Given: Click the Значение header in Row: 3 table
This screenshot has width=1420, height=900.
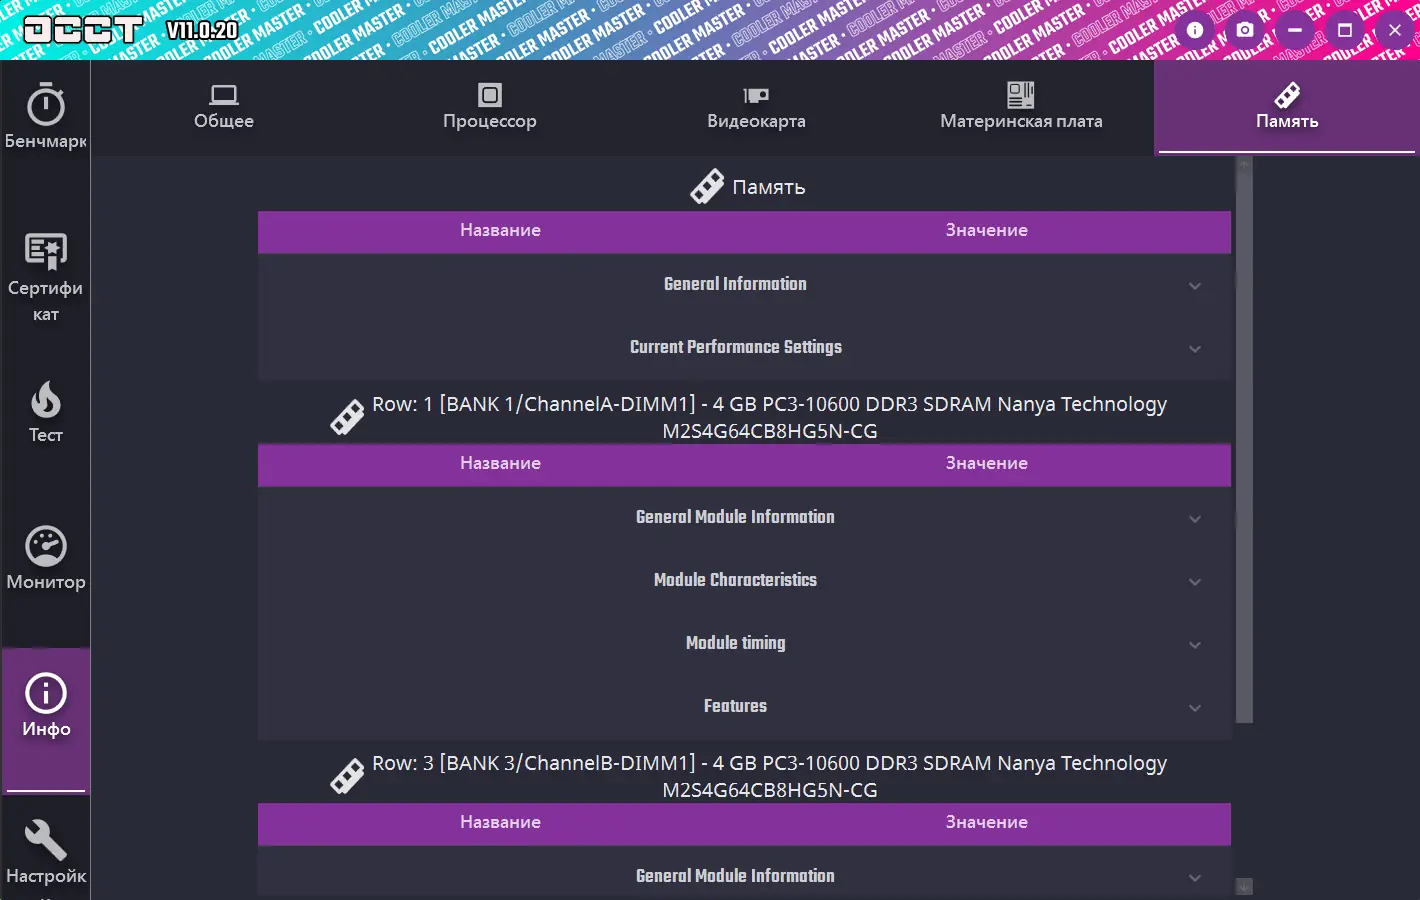Looking at the screenshot, I should [987, 822].
